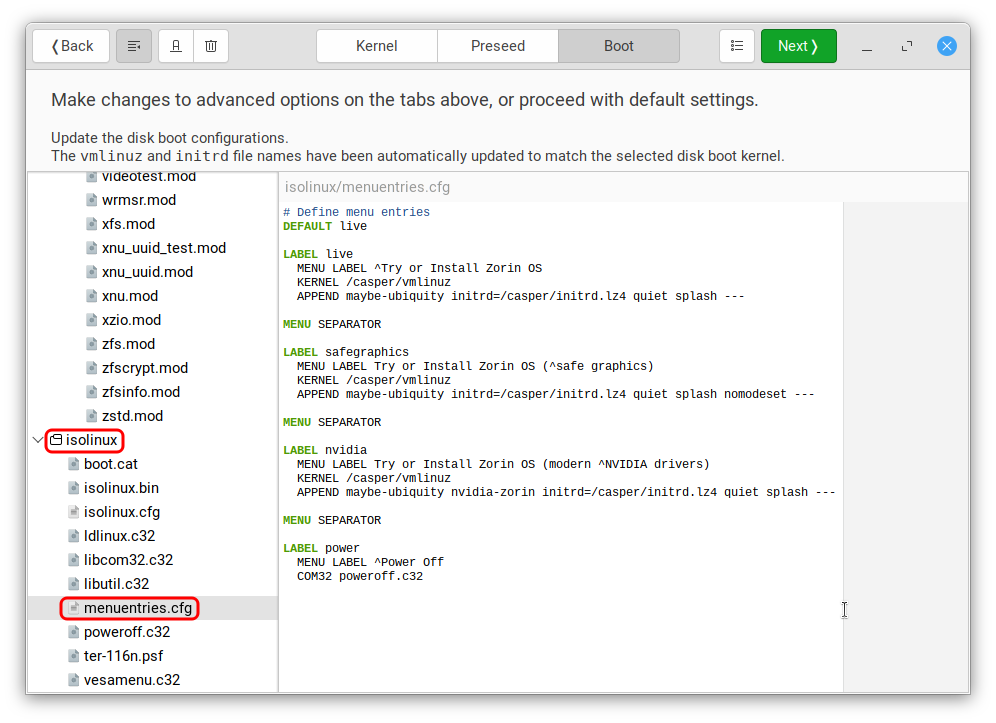Click the green Next button
996x723 pixels.
click(x=798, y=45)
